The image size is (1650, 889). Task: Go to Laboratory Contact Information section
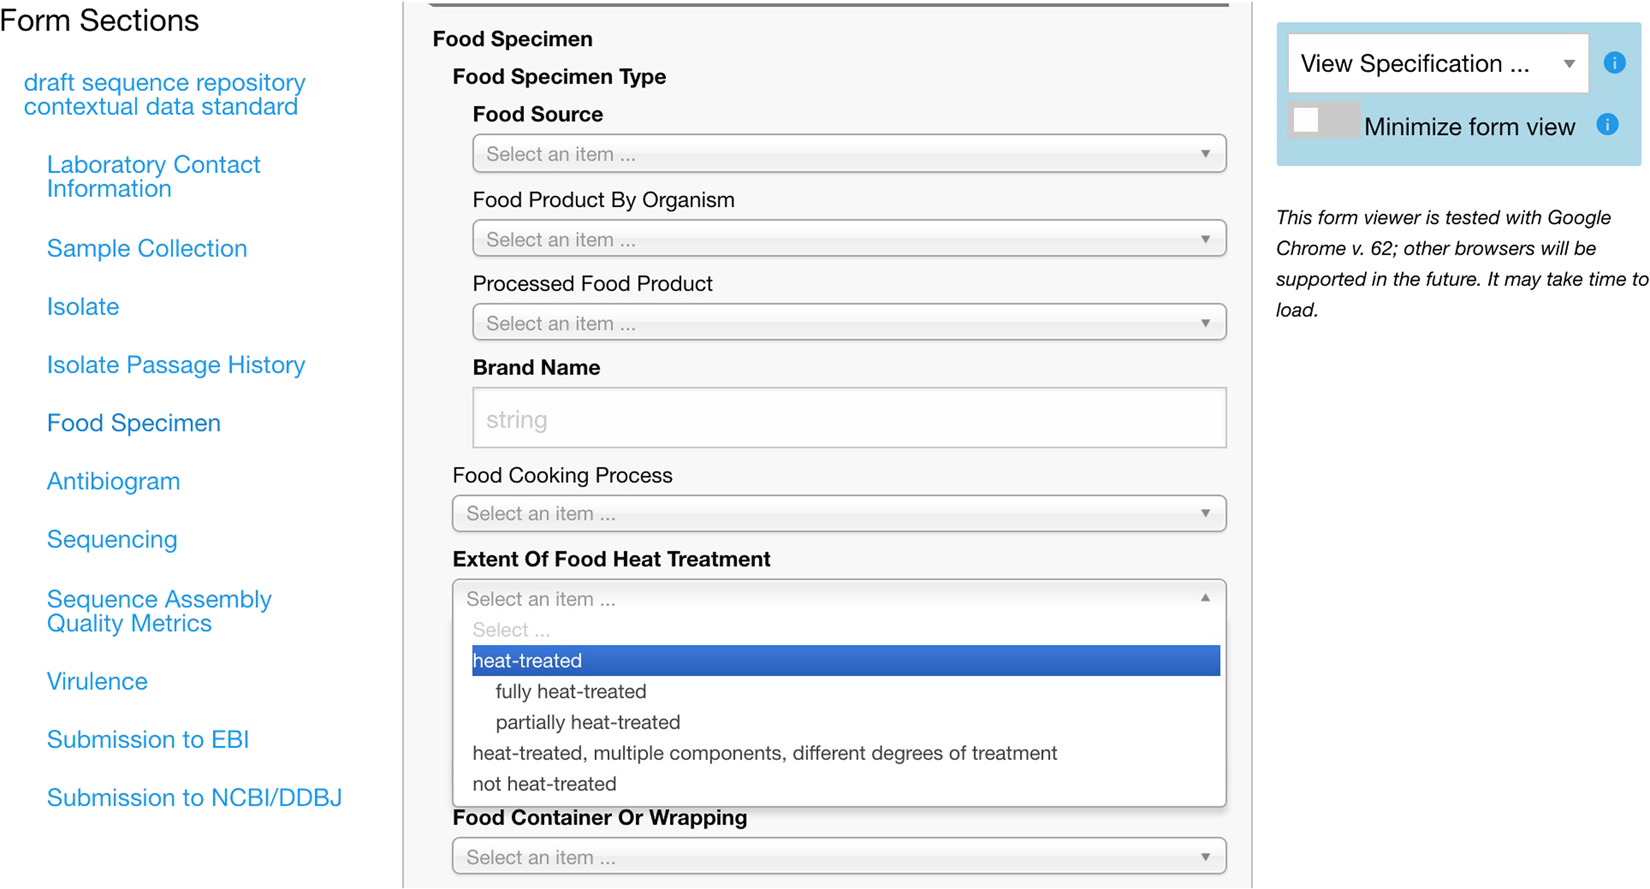click(x=153, y=177)
